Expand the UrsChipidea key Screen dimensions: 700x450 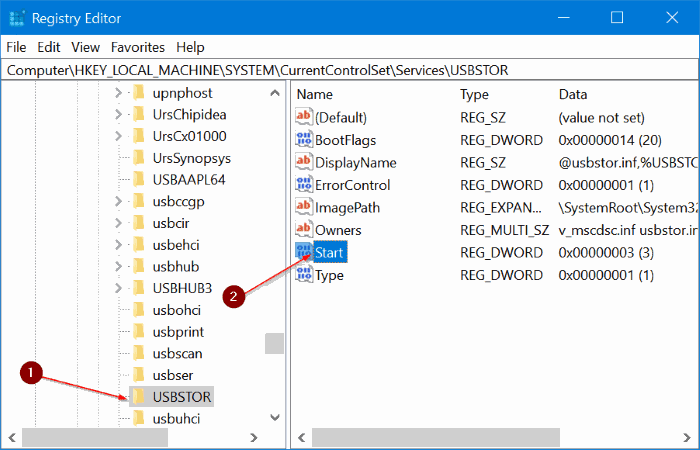118,114
